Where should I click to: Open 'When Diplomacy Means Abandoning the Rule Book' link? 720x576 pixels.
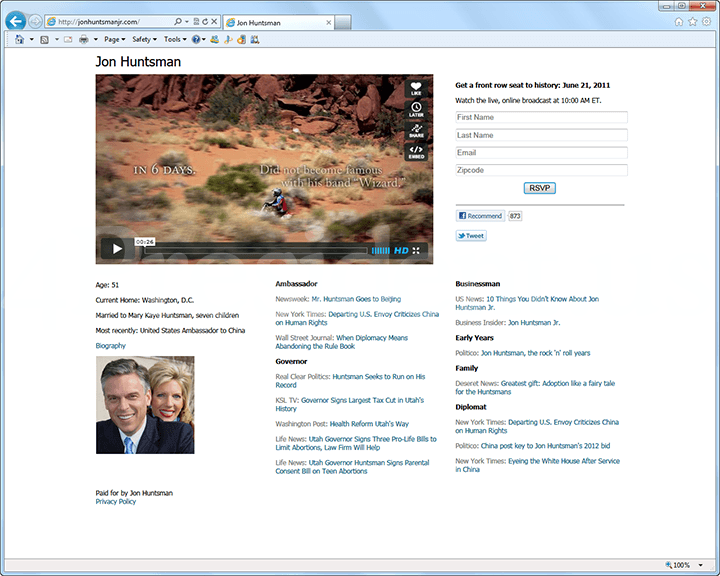[x=342, y=342]
